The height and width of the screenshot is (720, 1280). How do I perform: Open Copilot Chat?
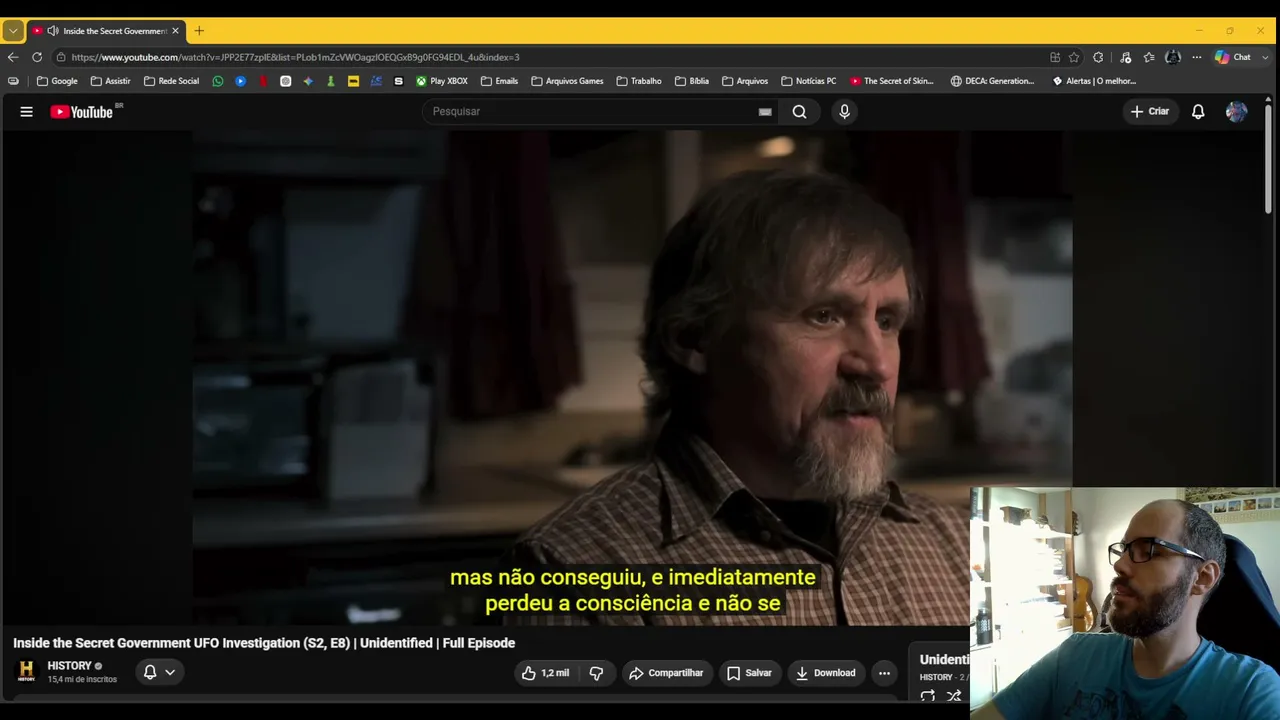(1233, 57)
